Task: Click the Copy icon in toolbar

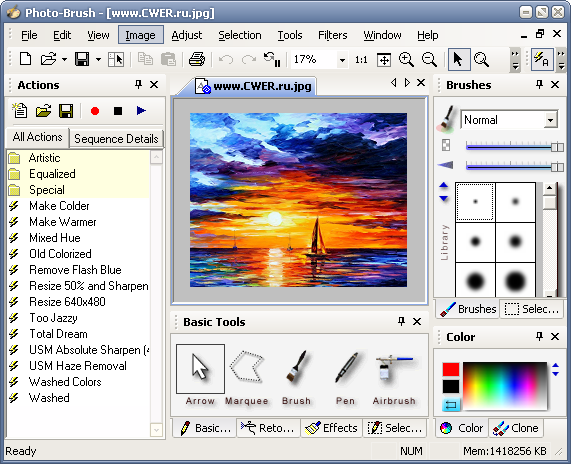Action: coord(145,59)
